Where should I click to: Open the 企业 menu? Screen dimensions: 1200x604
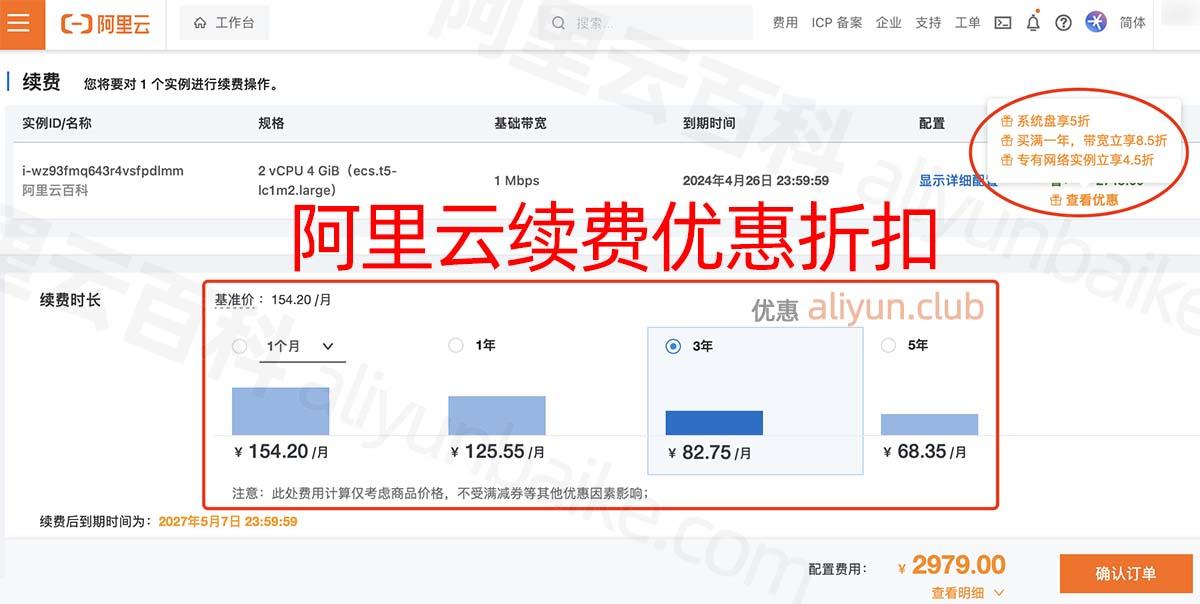[888, 23]
